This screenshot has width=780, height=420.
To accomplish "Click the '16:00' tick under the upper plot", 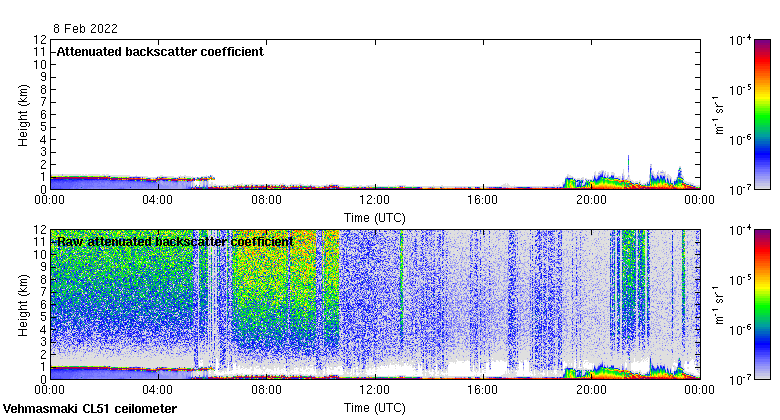I will pyautogui.click(x=483, y=200).
